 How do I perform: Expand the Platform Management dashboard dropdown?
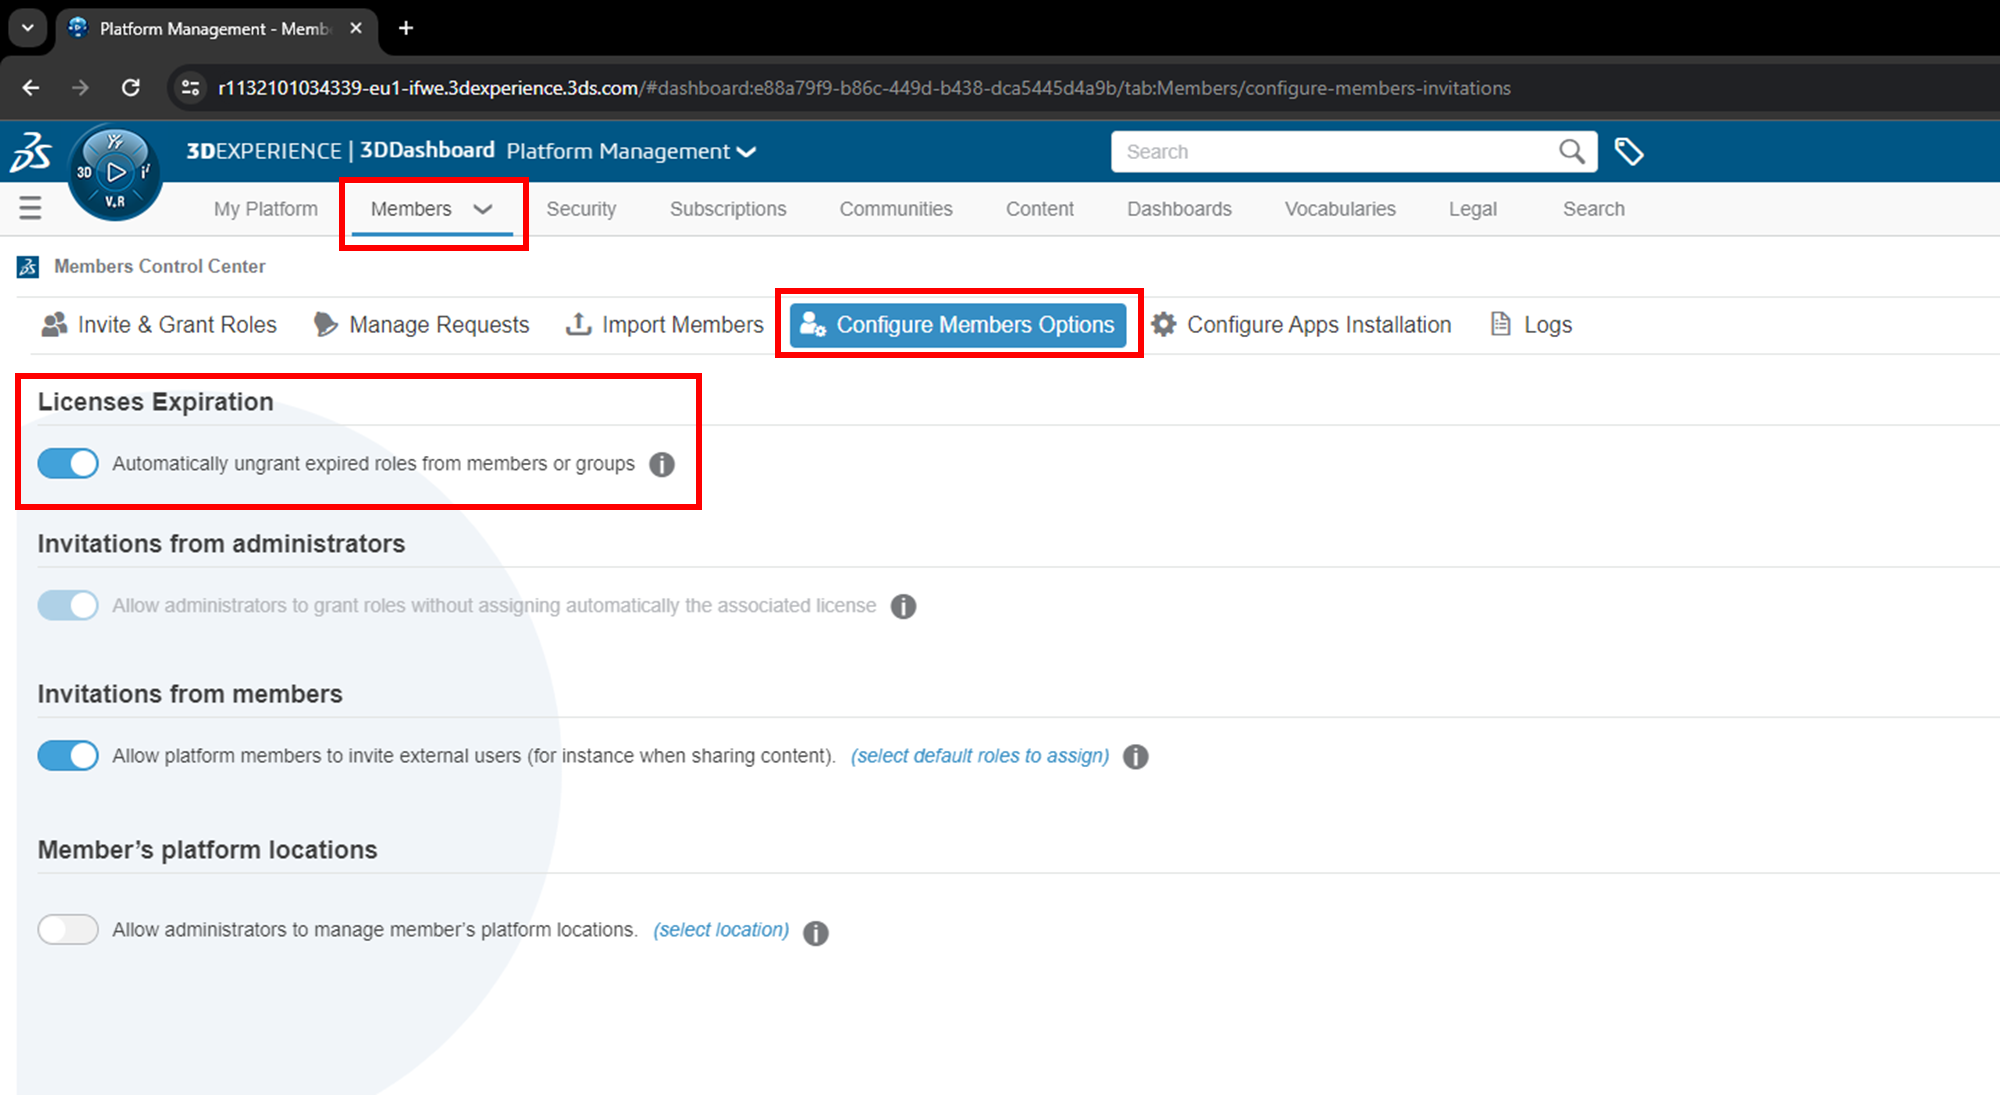point(746,152)
